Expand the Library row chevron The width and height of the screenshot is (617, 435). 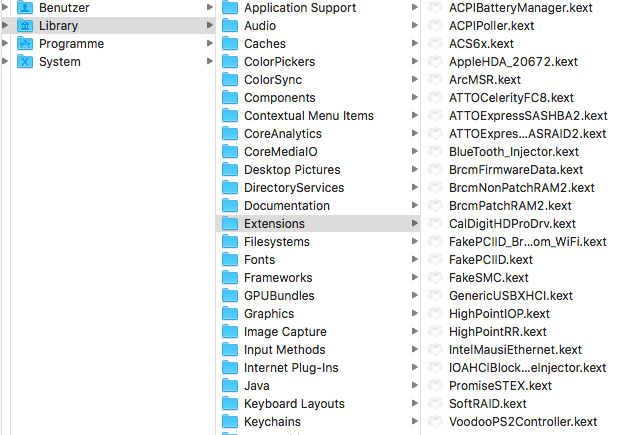(209, 25)
